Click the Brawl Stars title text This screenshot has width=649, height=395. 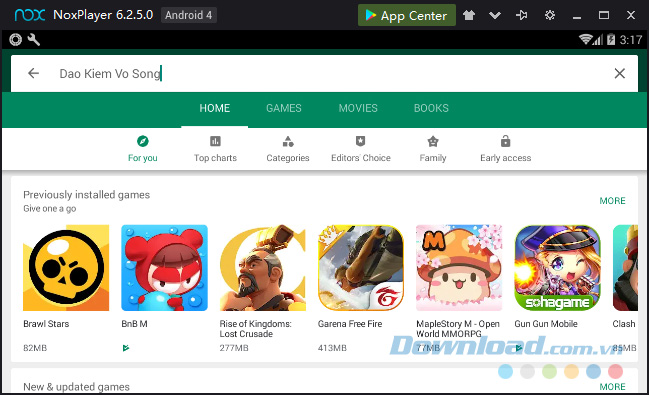[46, 324]
